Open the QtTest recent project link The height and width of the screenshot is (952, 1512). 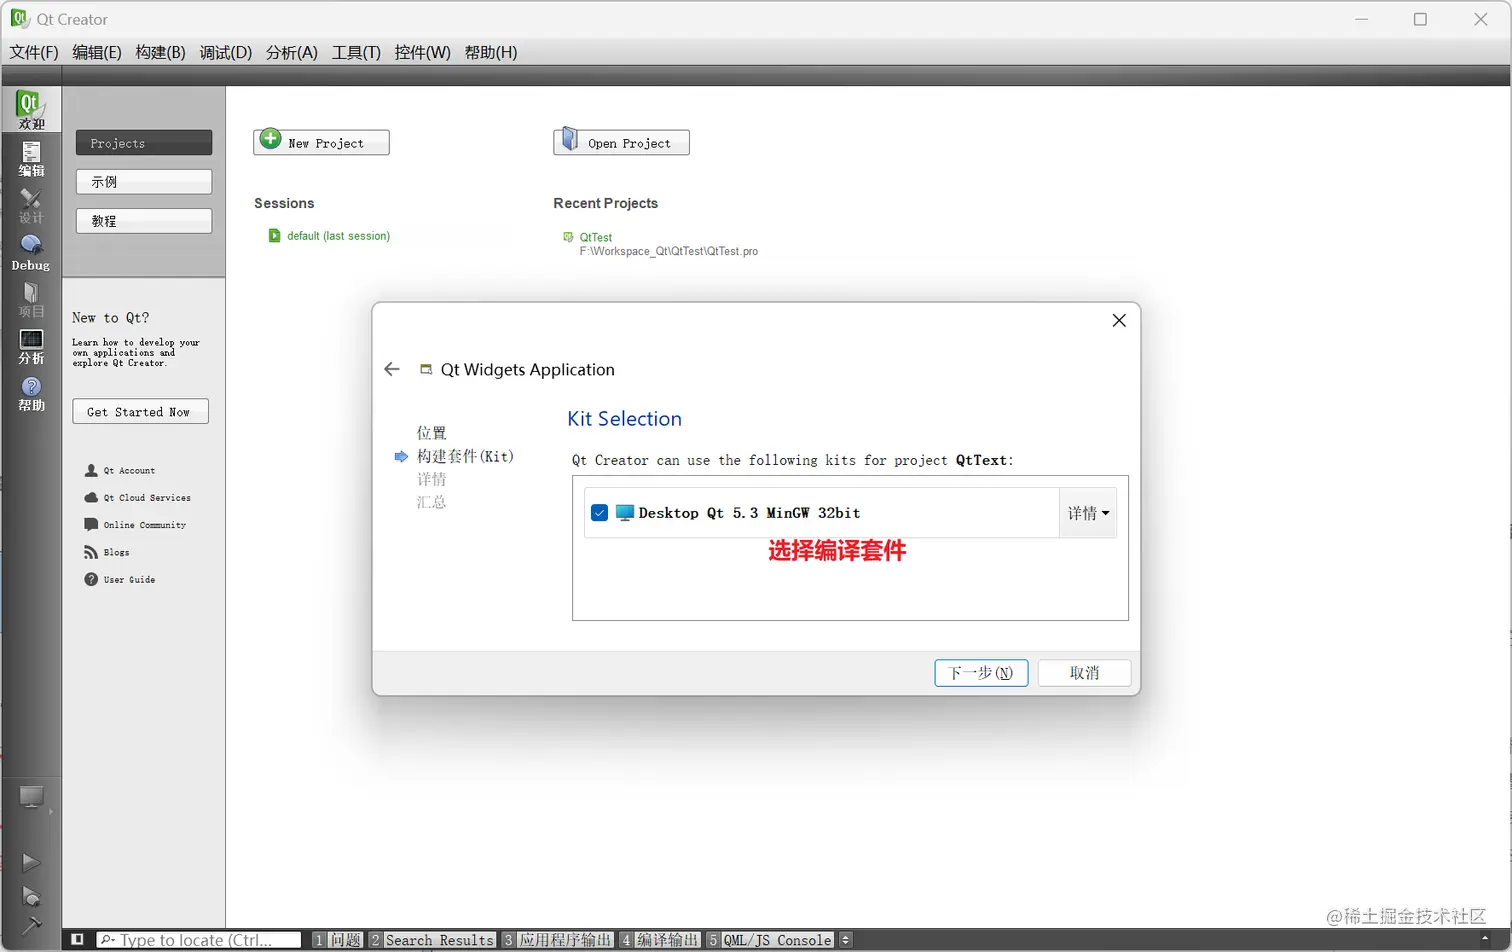pyautogui.click(x=596, y=237)
